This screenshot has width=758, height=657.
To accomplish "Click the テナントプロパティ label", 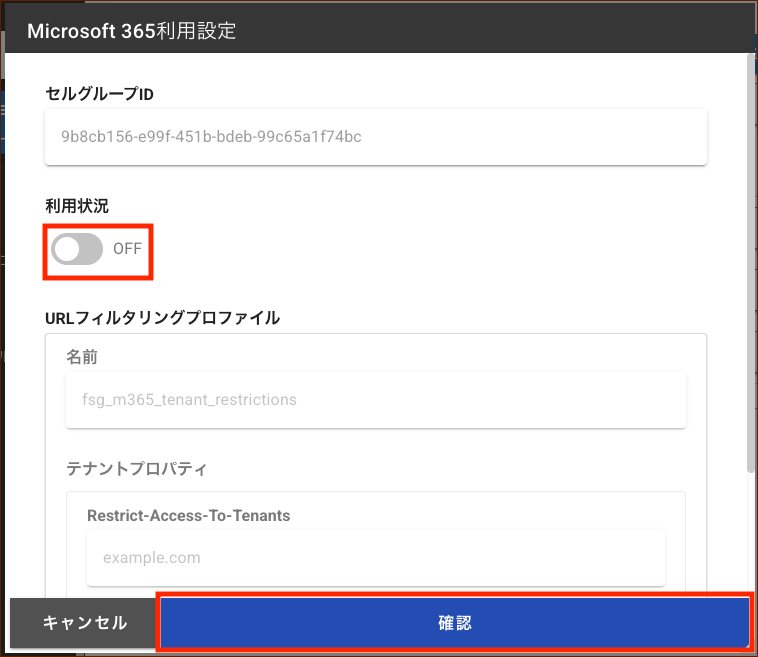I will 137,468.
